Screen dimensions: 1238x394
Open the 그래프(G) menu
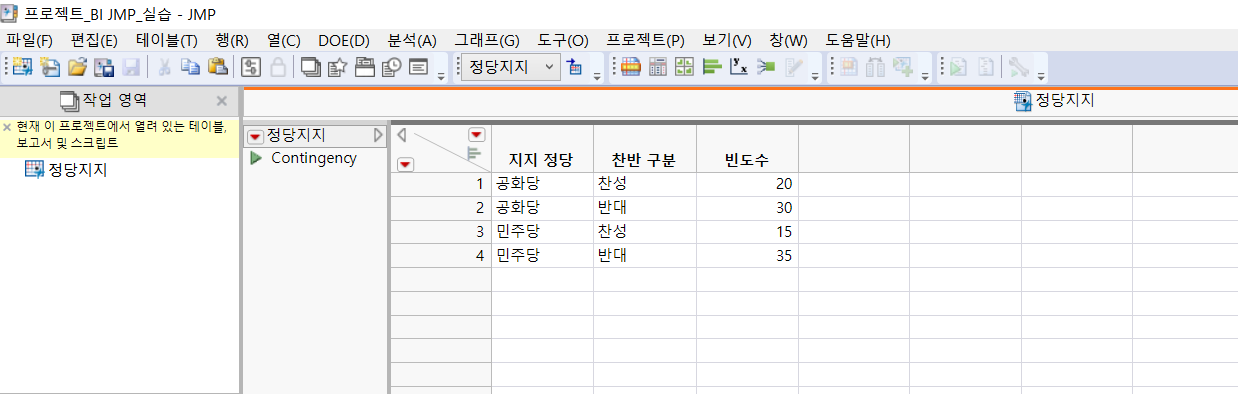click(487, 41)
